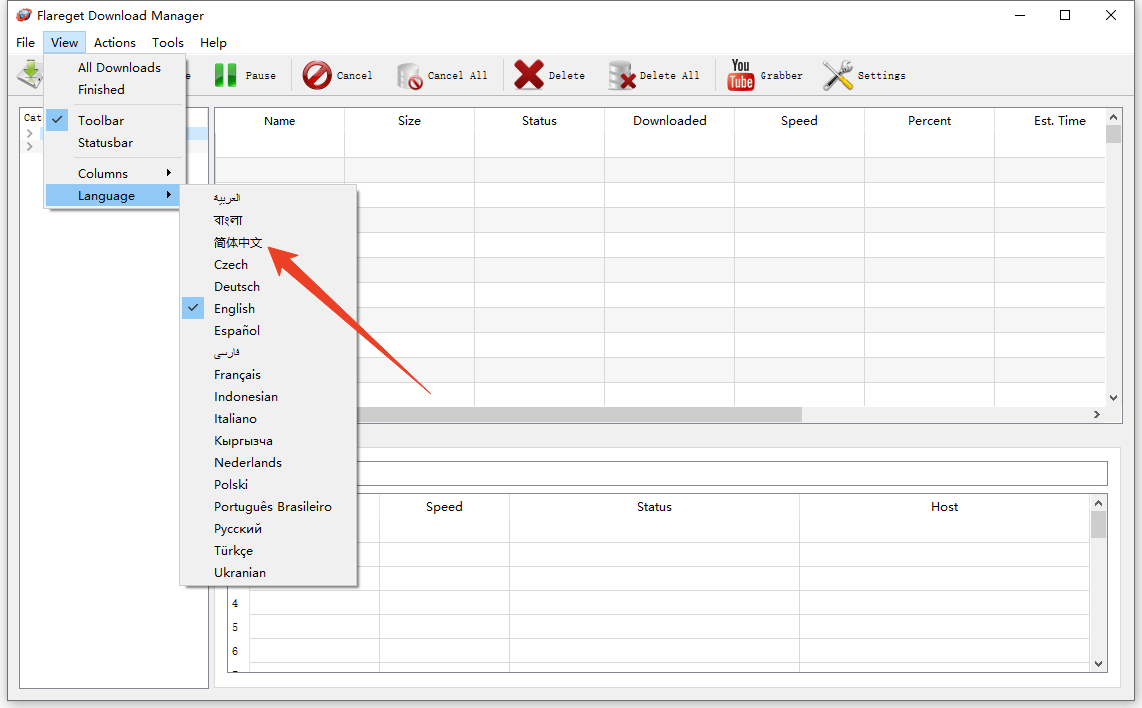Click the downloads table horizontal scrollbar thumb

[x=580, y=414]
